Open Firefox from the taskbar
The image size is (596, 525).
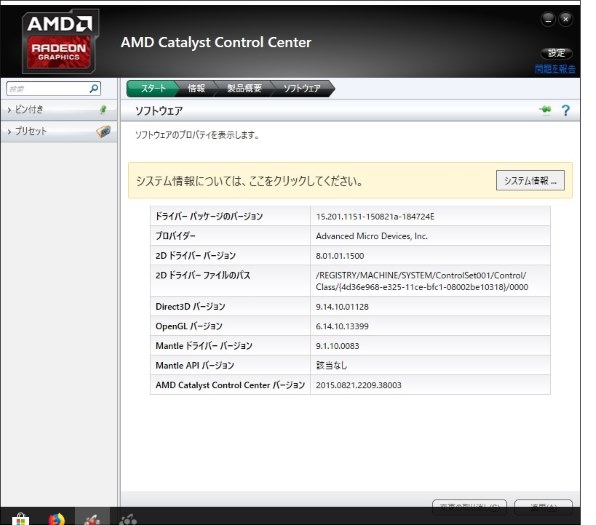(x=57, y=519)
